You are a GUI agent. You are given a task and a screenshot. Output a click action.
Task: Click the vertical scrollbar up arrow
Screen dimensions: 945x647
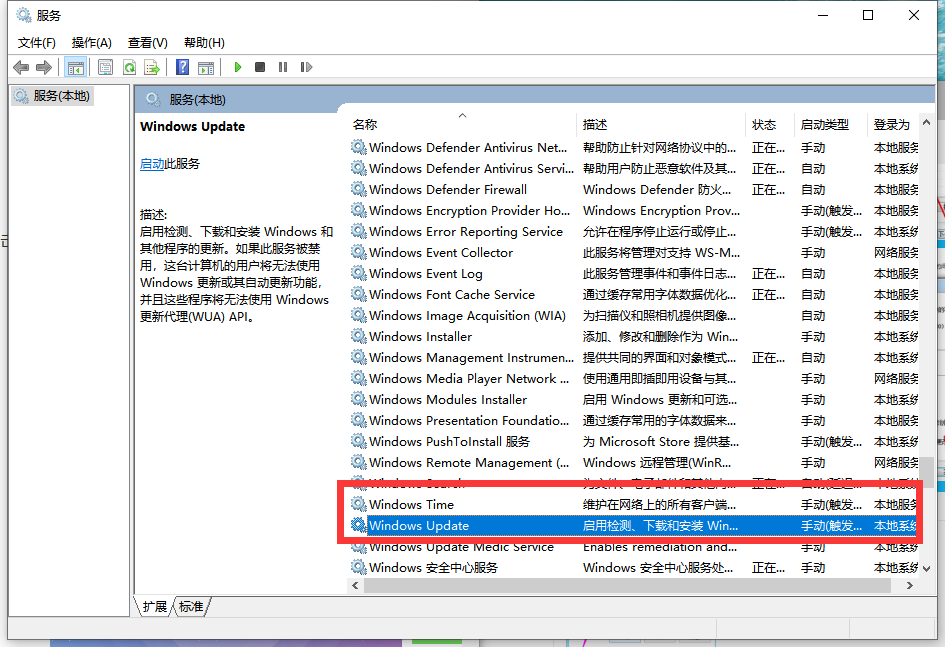click(926, 123)
